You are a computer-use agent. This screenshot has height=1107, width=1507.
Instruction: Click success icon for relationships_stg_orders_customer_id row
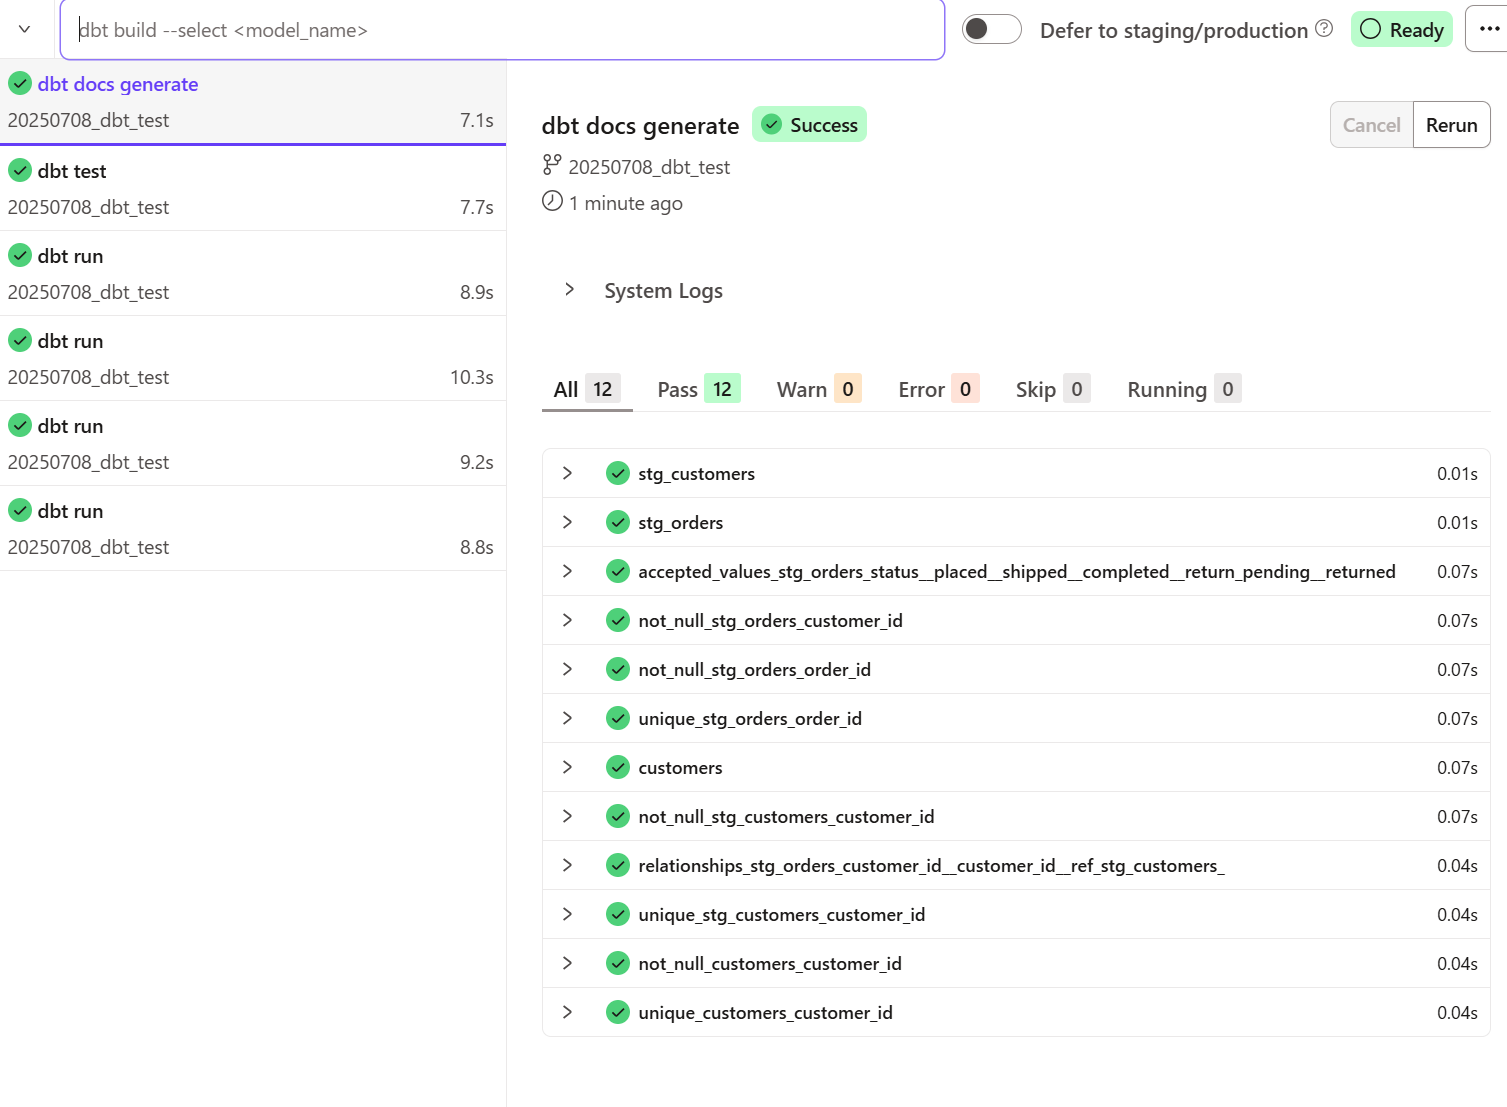[618, 865]
